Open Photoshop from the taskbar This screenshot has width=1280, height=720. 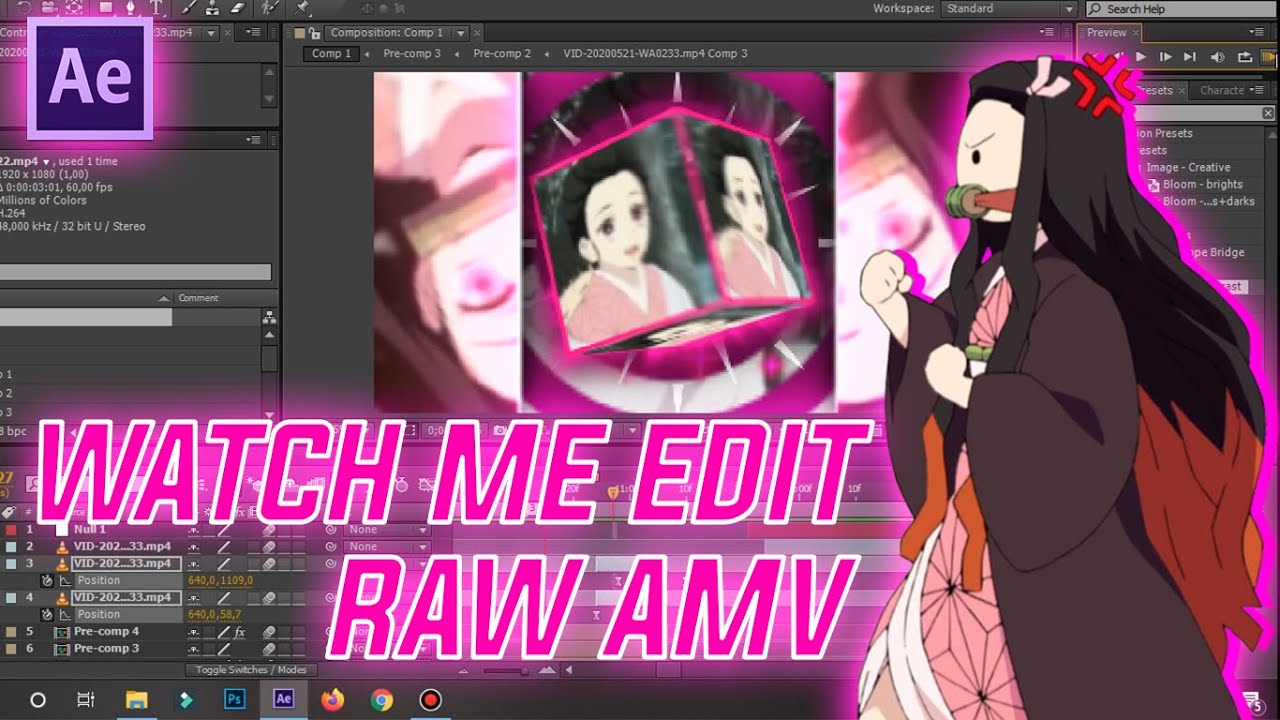(235, 700)
